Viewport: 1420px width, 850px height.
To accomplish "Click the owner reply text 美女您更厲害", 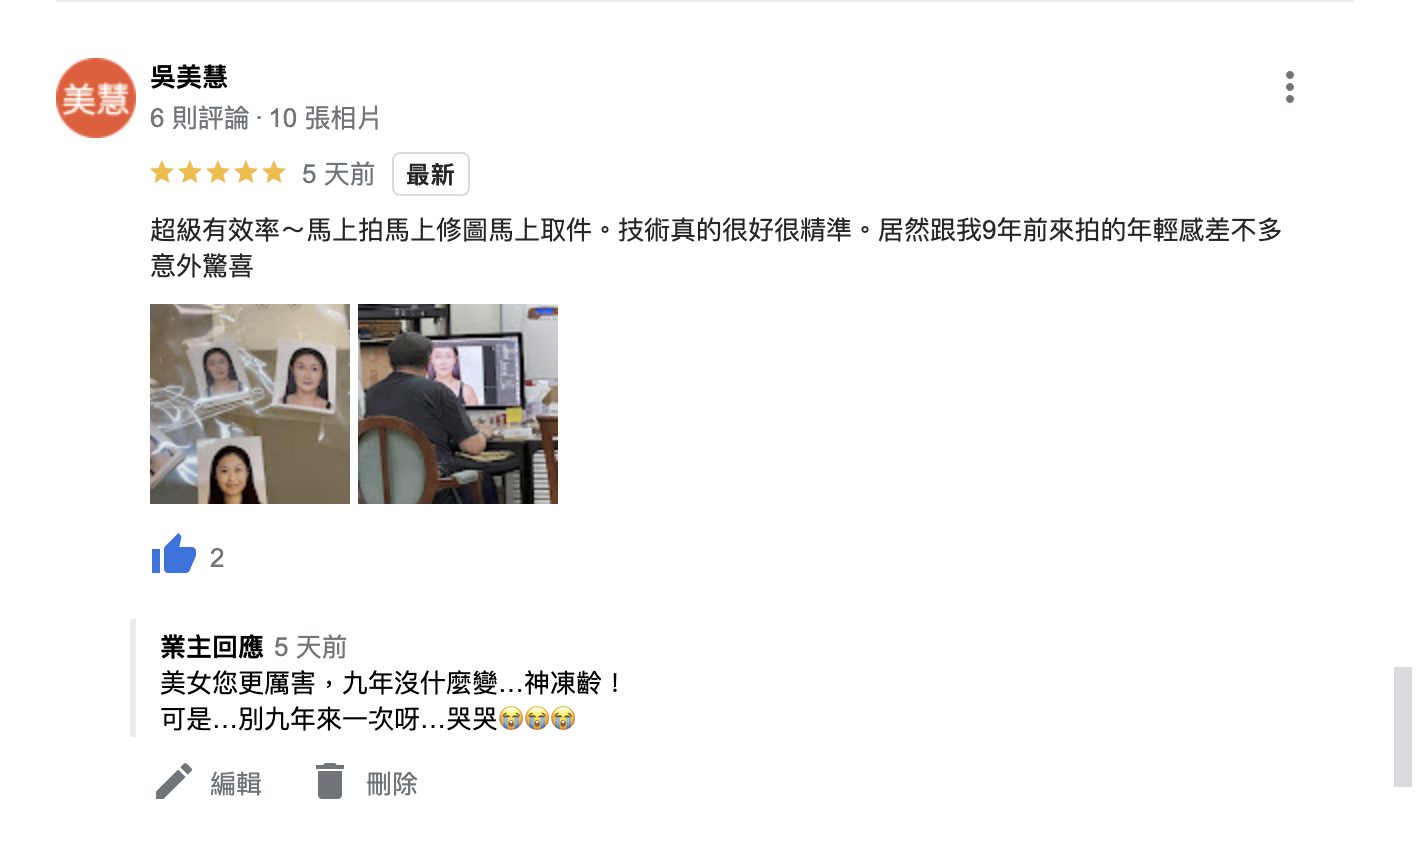I will coord(392,683).
